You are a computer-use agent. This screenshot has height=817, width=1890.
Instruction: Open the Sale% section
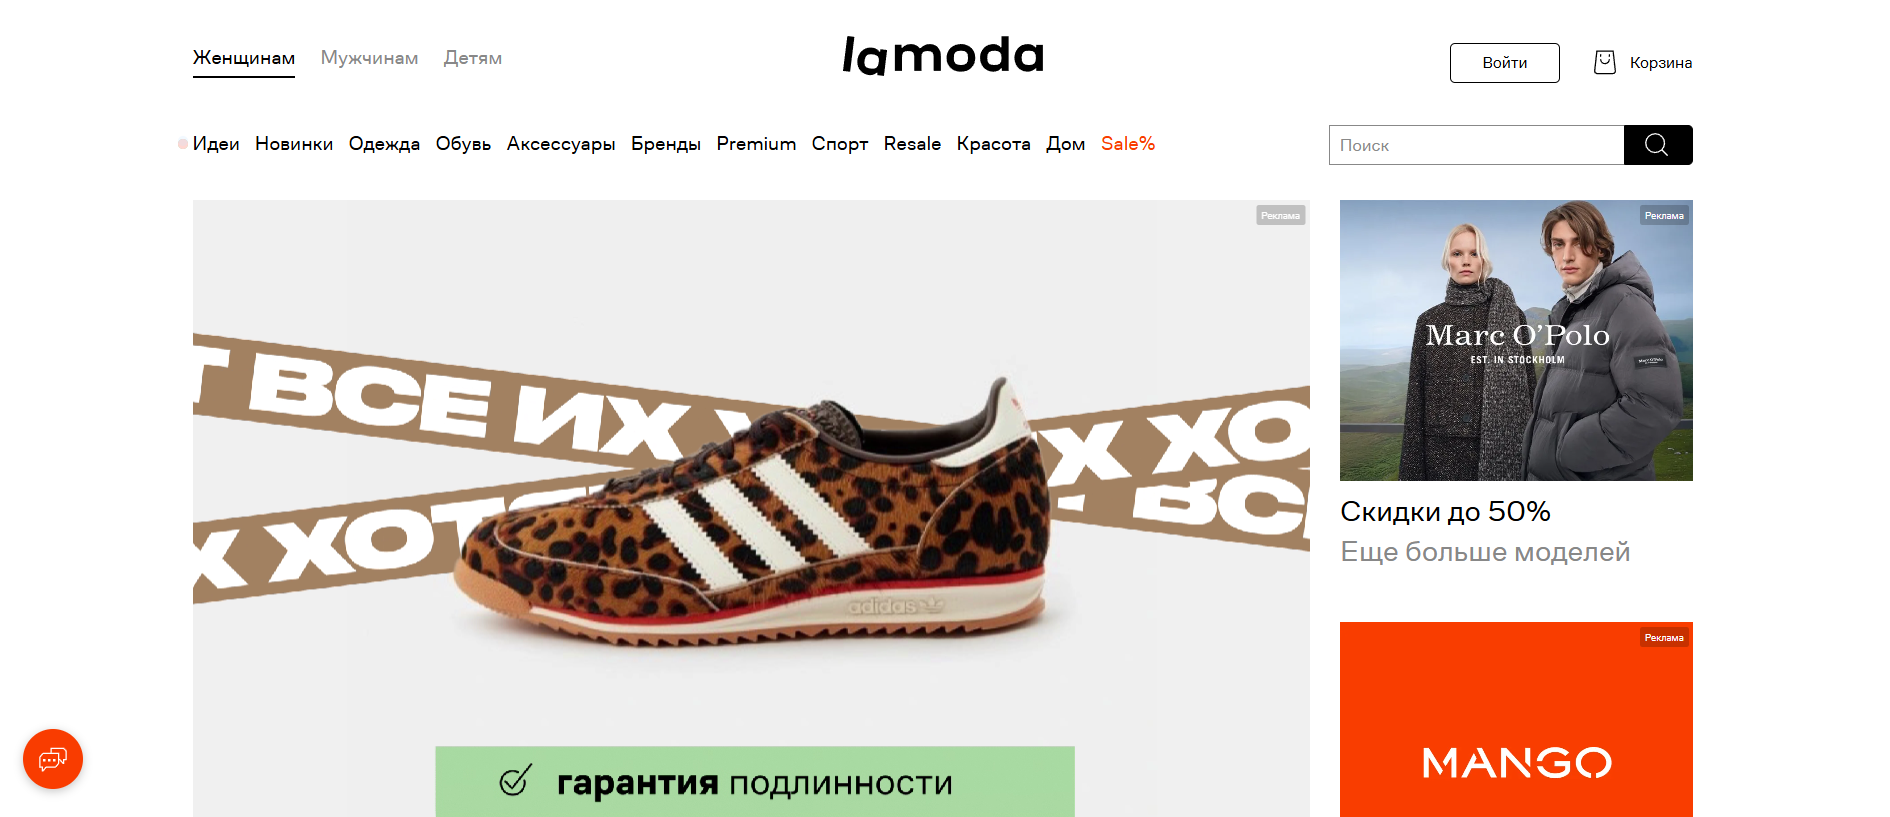1128,144
